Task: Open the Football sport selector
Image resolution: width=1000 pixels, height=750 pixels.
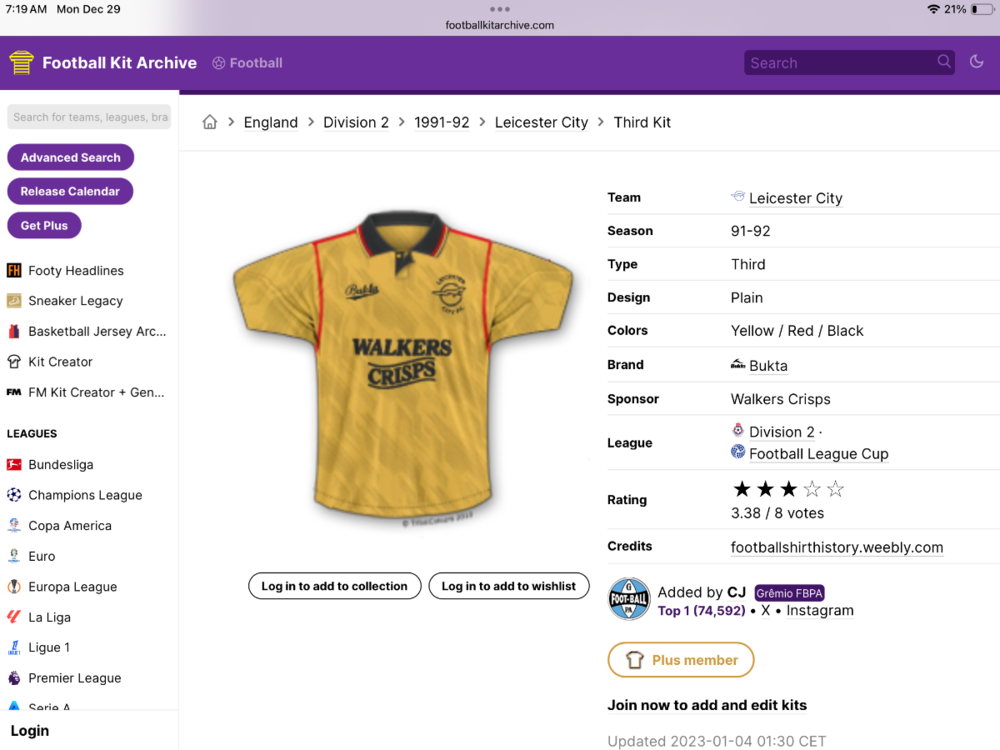Action: coord(247,62)
